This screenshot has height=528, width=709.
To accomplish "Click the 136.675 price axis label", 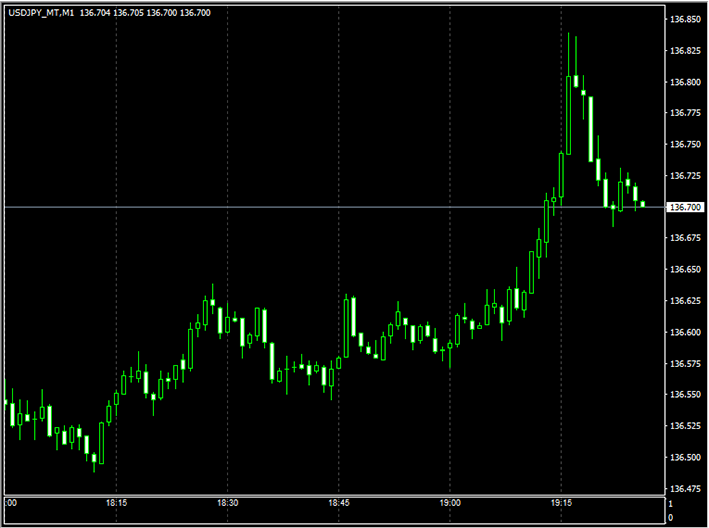I will click(685, 238).
